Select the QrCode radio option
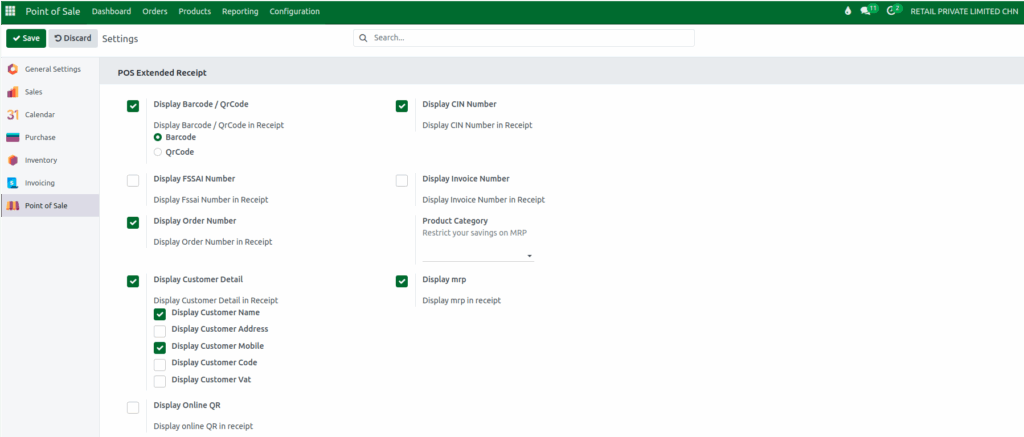This screenshot has height=437, width=1024. click(157, 152)
